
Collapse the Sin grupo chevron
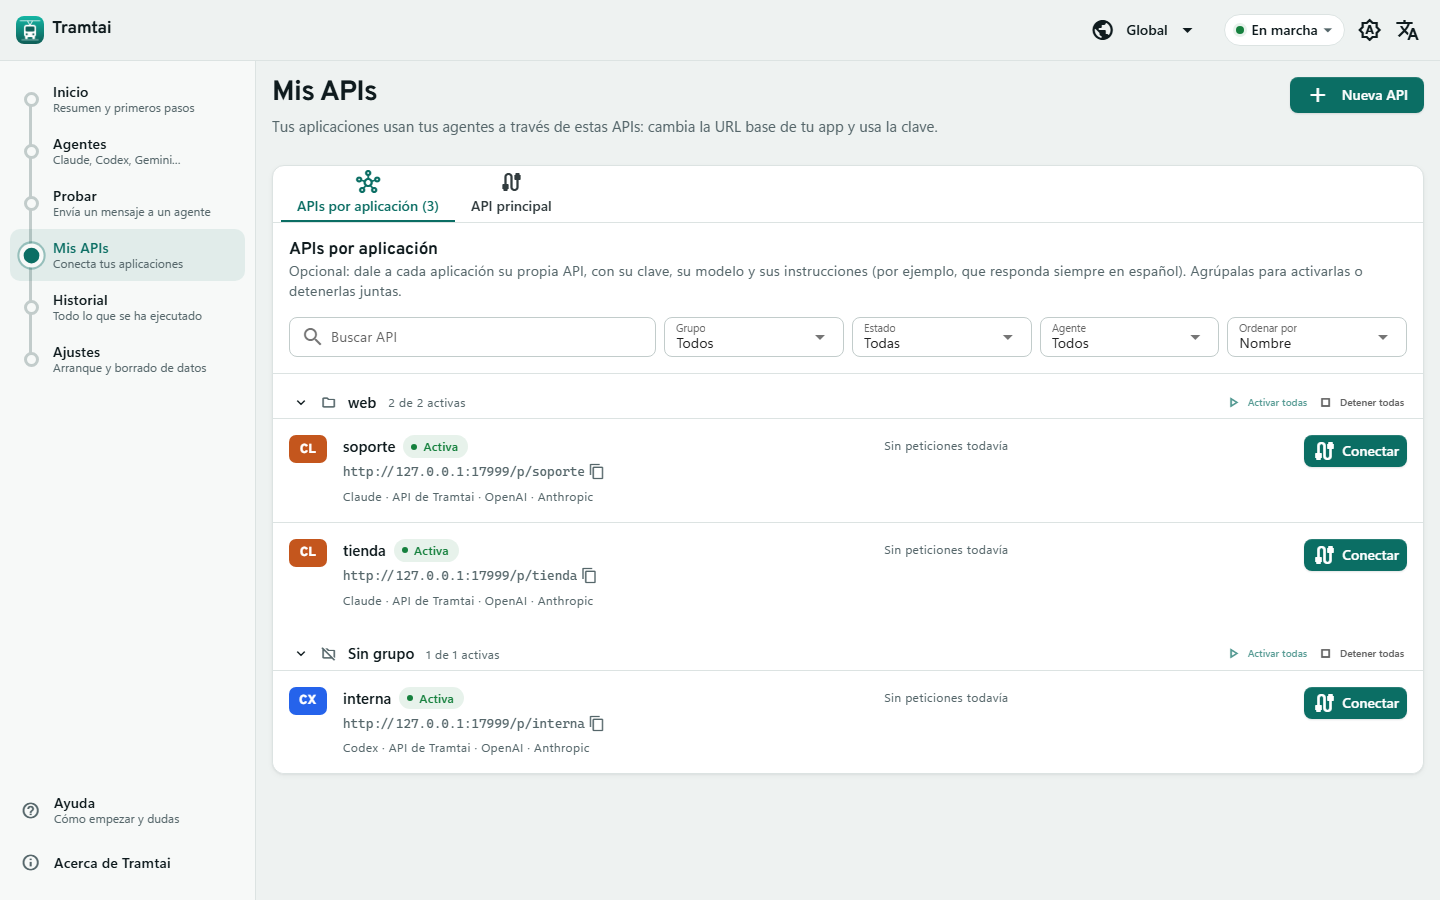click(x=301, y=654)
